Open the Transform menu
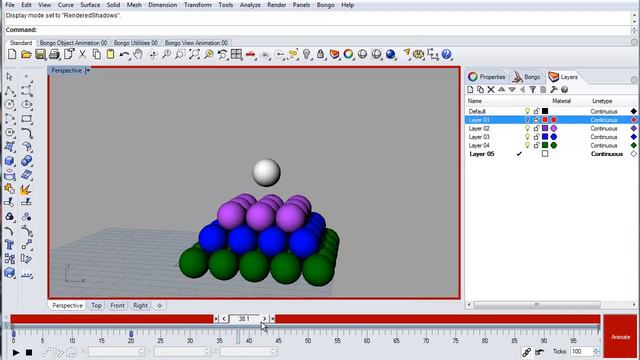The width and height of the screenshot is (640, 360). coord(198,5)
